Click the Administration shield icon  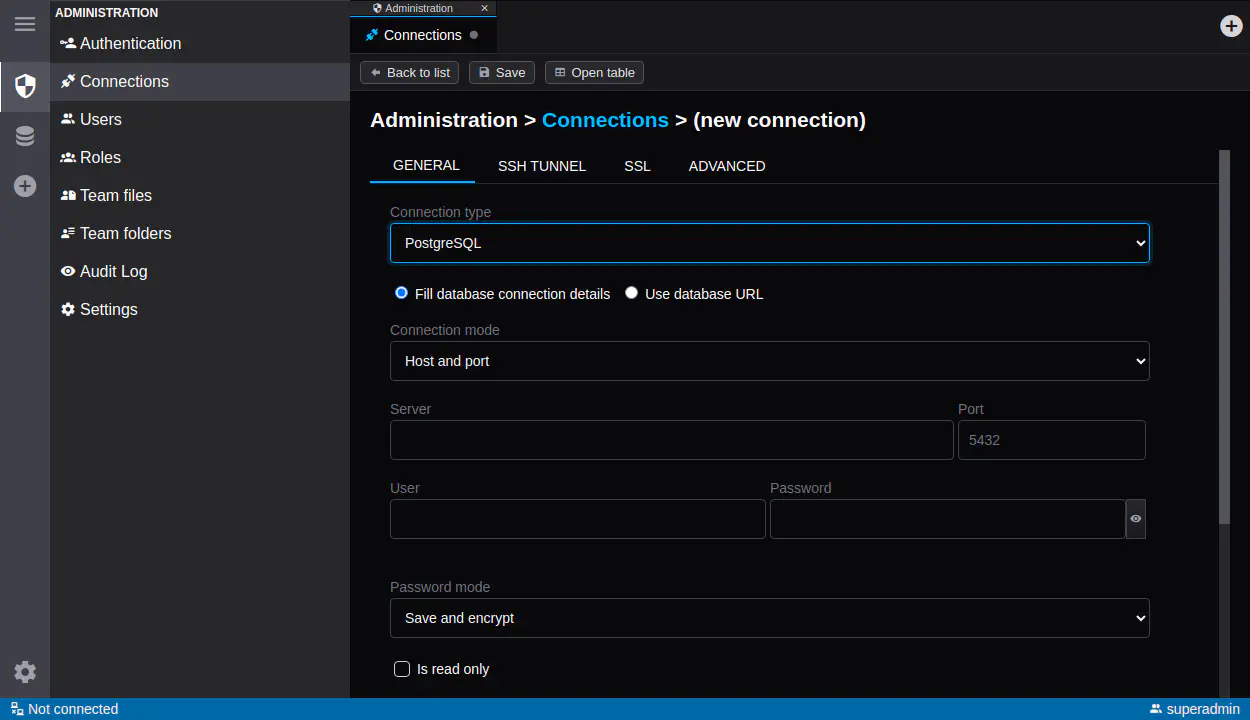25,86
